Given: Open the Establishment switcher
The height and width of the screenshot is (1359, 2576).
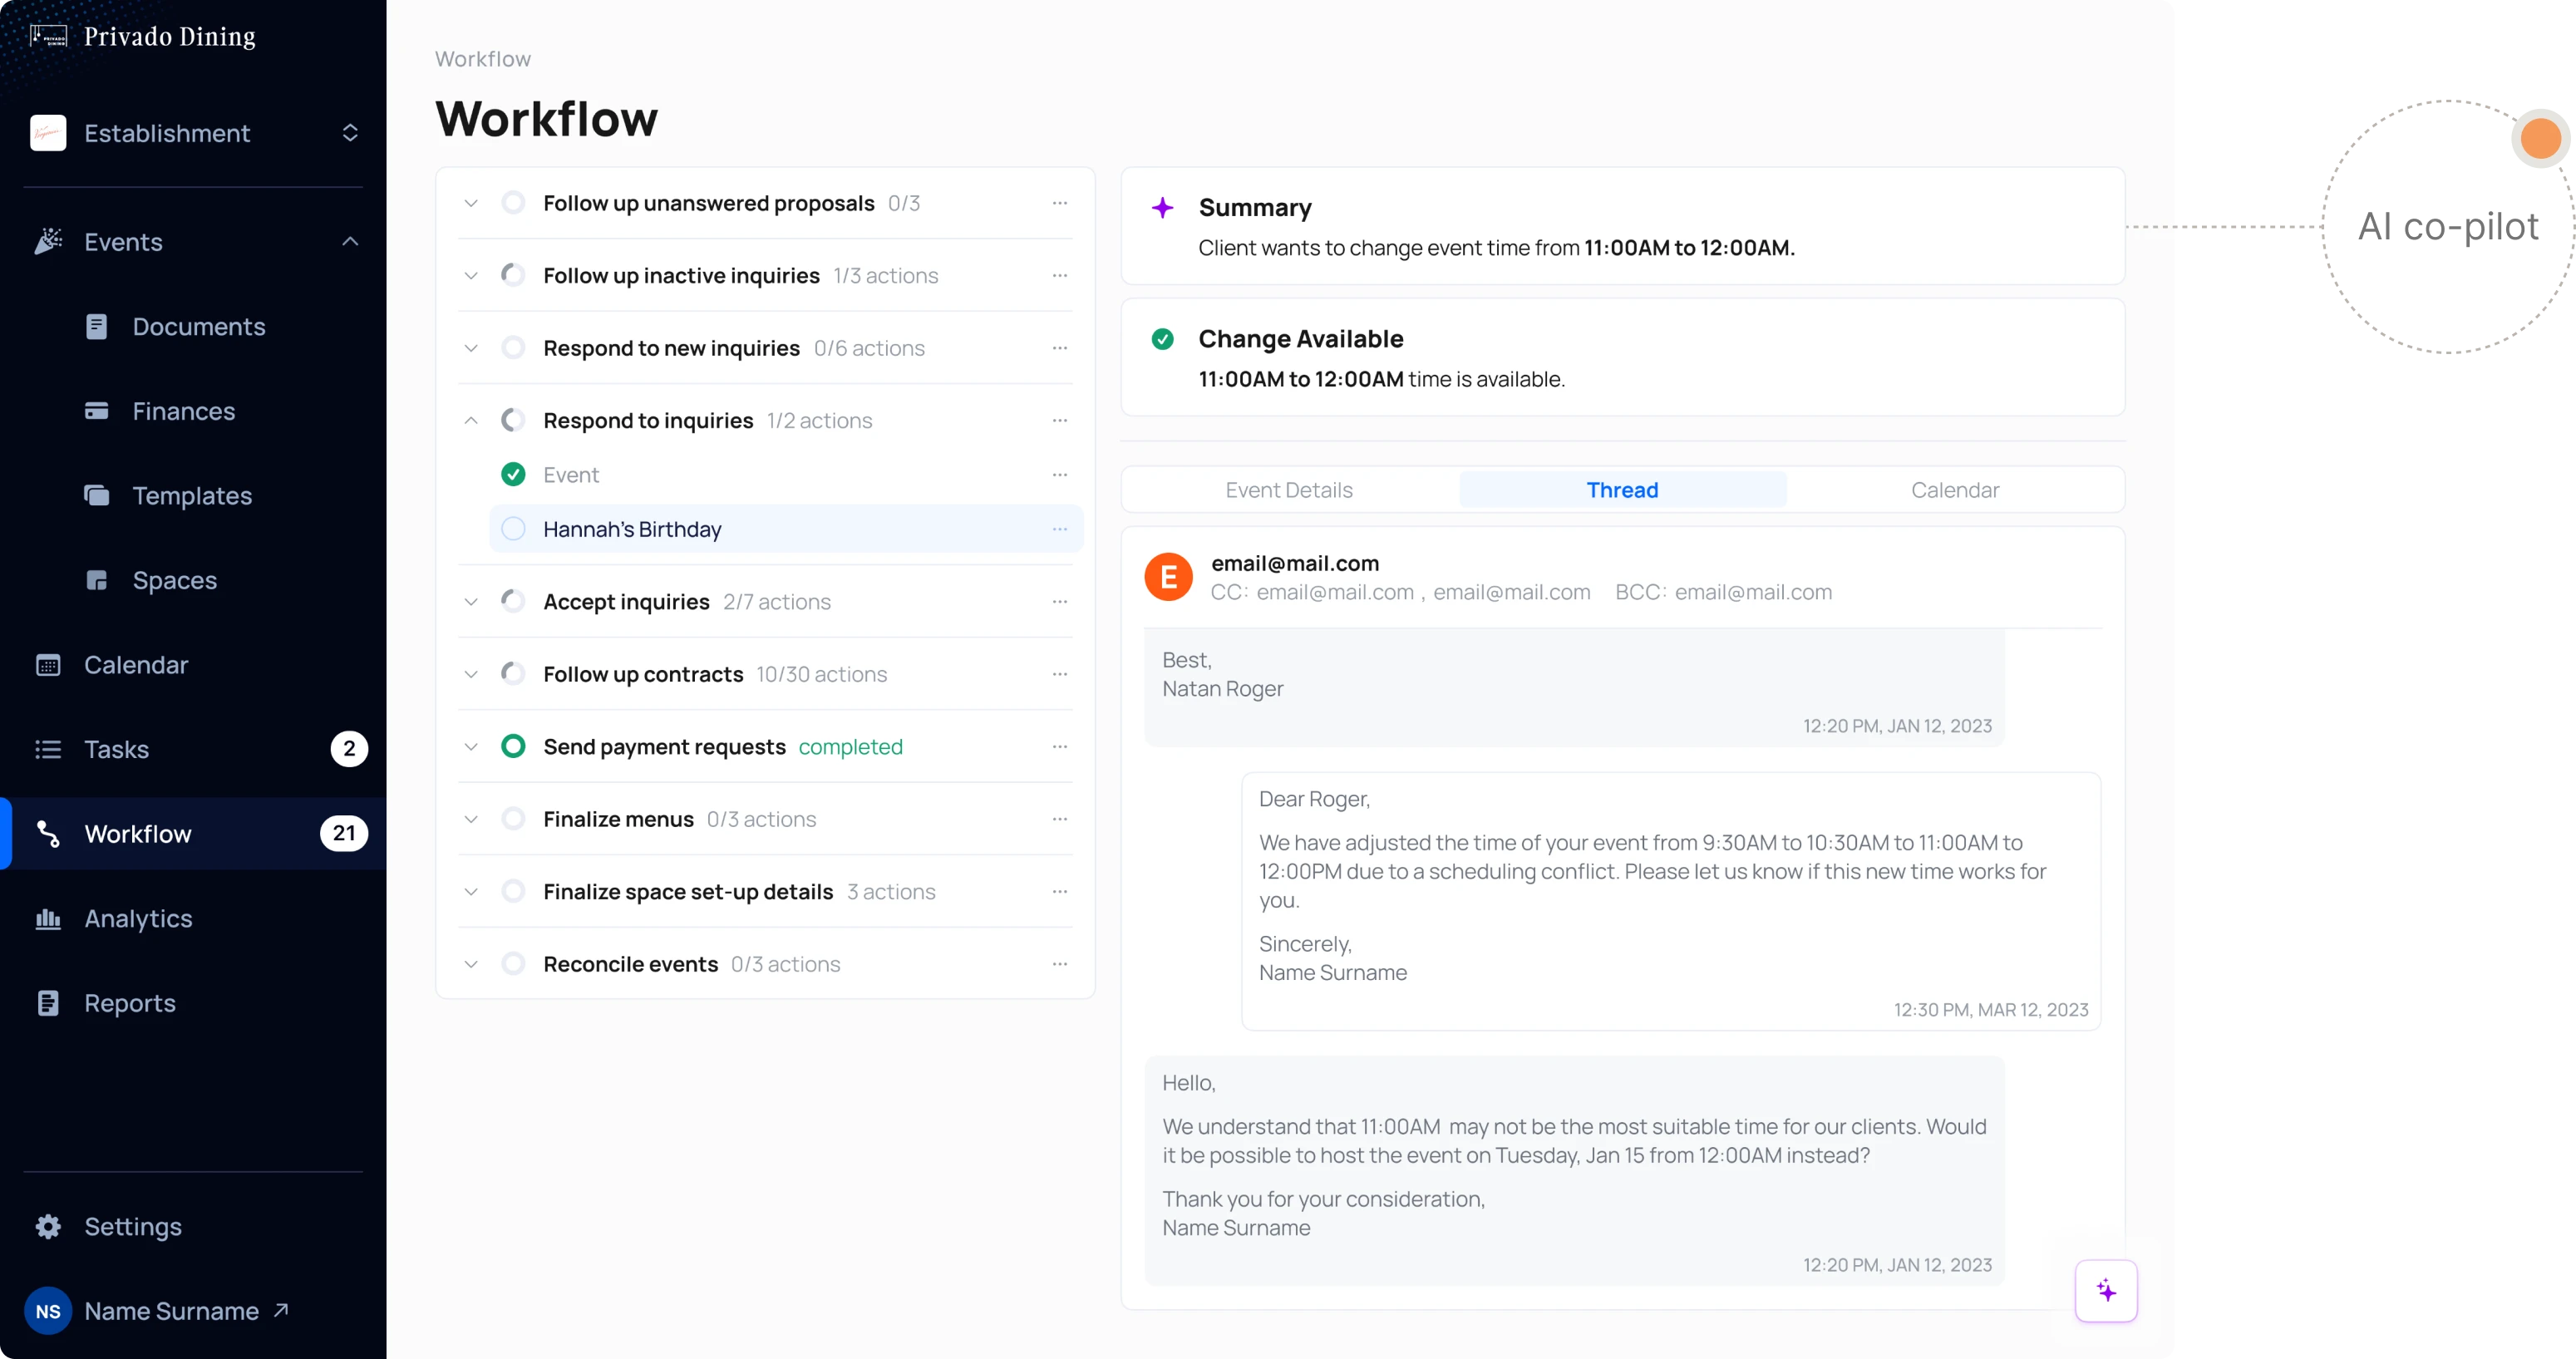Looking at the screenshot, I should (349, 132).
